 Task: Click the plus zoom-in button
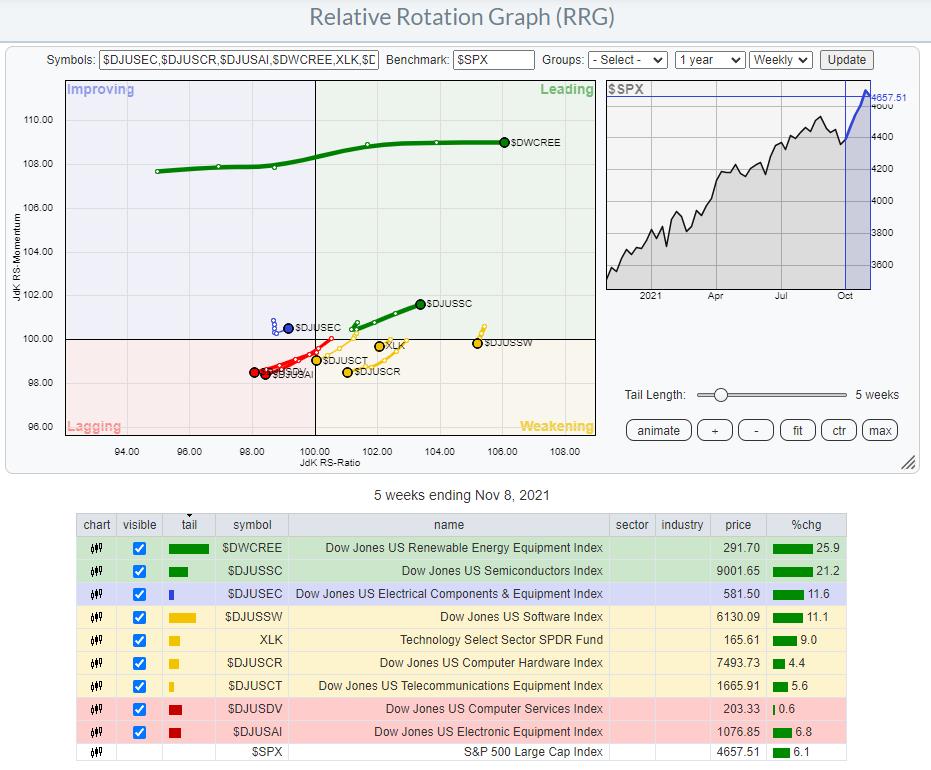coord(714,431)
